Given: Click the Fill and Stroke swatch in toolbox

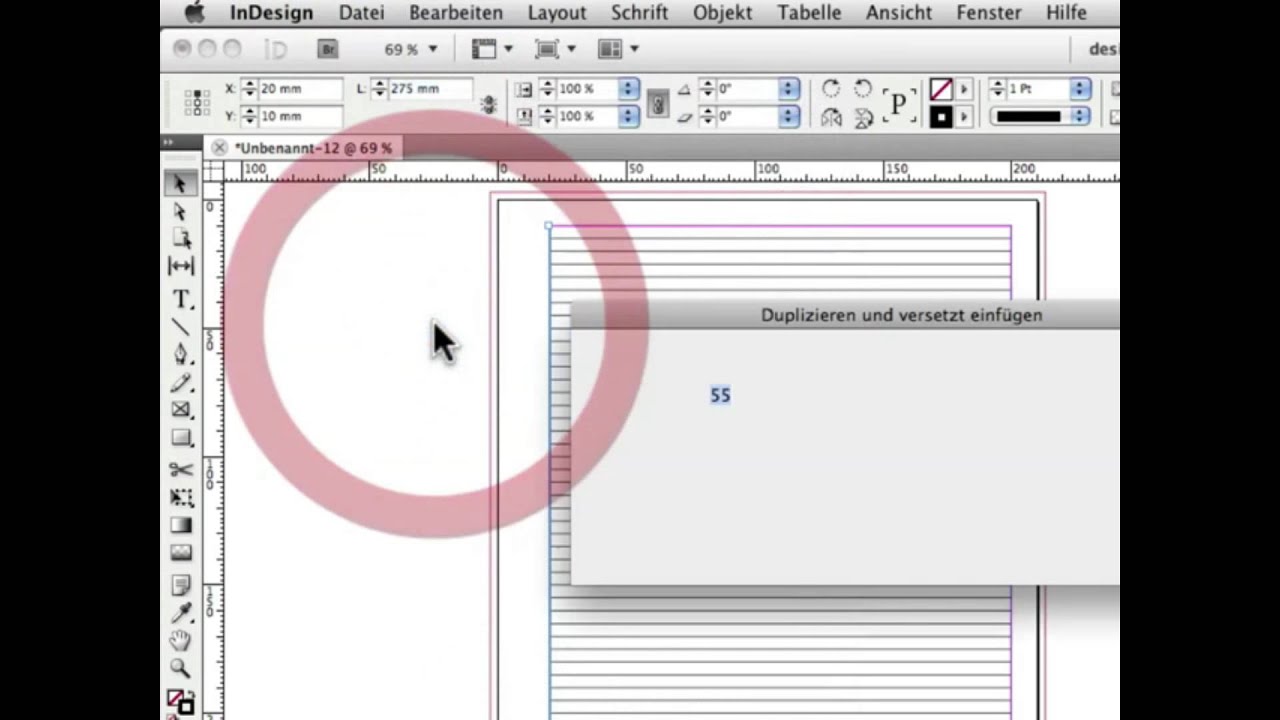Looking at the screenshot, I should click(x=181, y=702).
